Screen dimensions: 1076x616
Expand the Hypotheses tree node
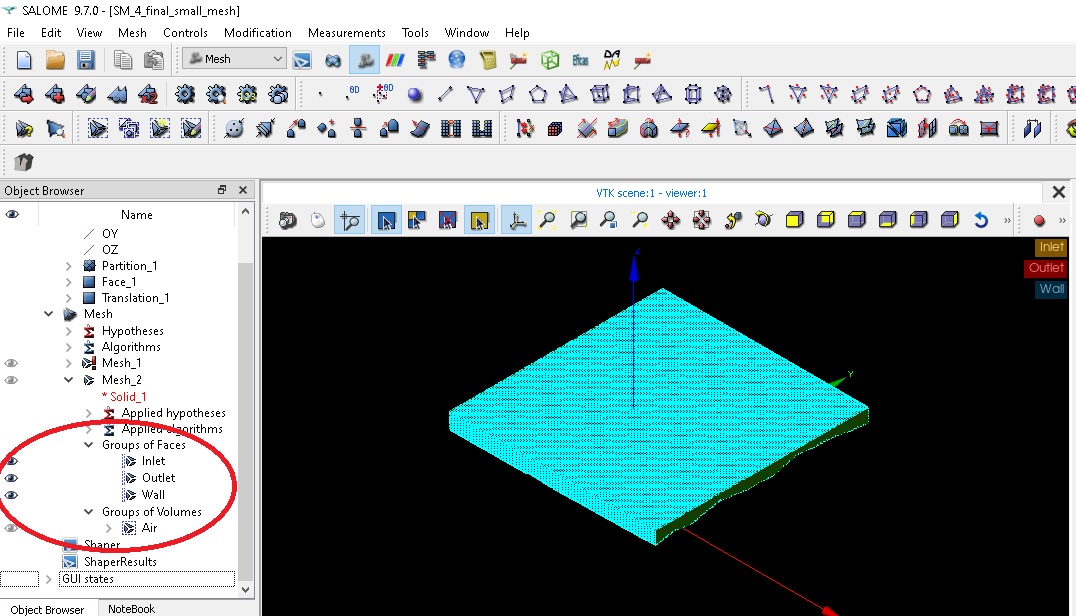pyautogui.click(x=69, y=331)
